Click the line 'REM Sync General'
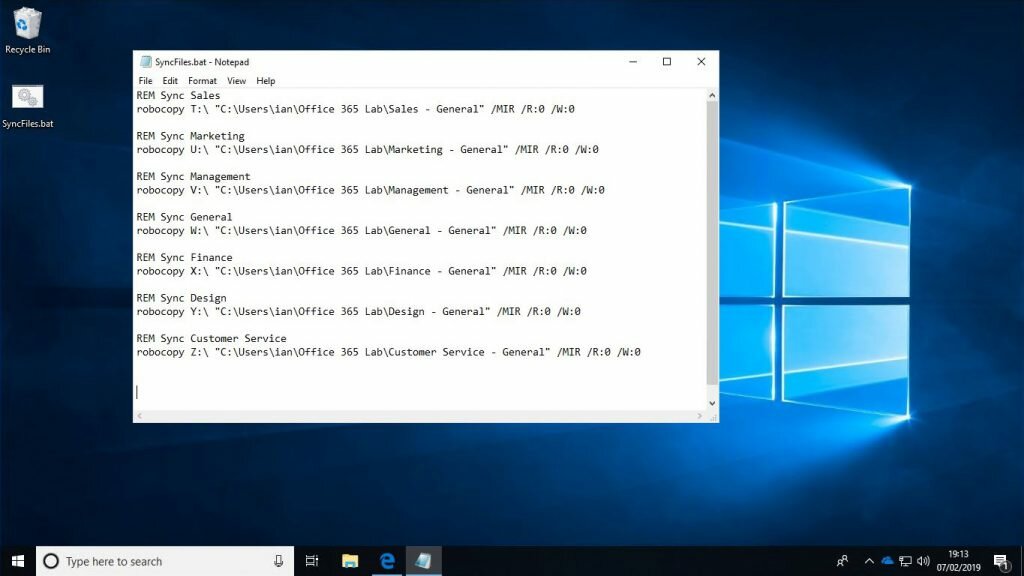Screen dimensions: 1024x576 pyautogui.click(x=184, y=217)
